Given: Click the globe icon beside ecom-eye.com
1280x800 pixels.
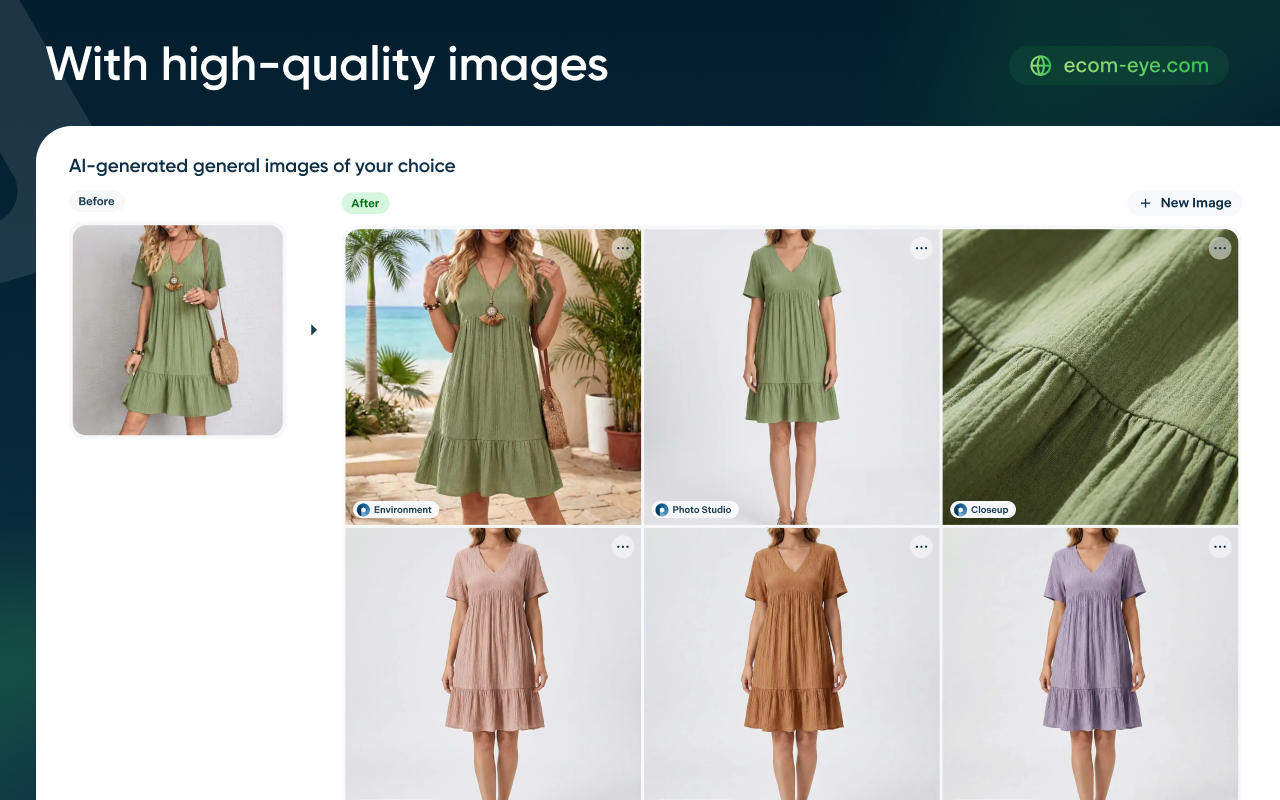Looking at the screenshot, I should (1040, 65).
